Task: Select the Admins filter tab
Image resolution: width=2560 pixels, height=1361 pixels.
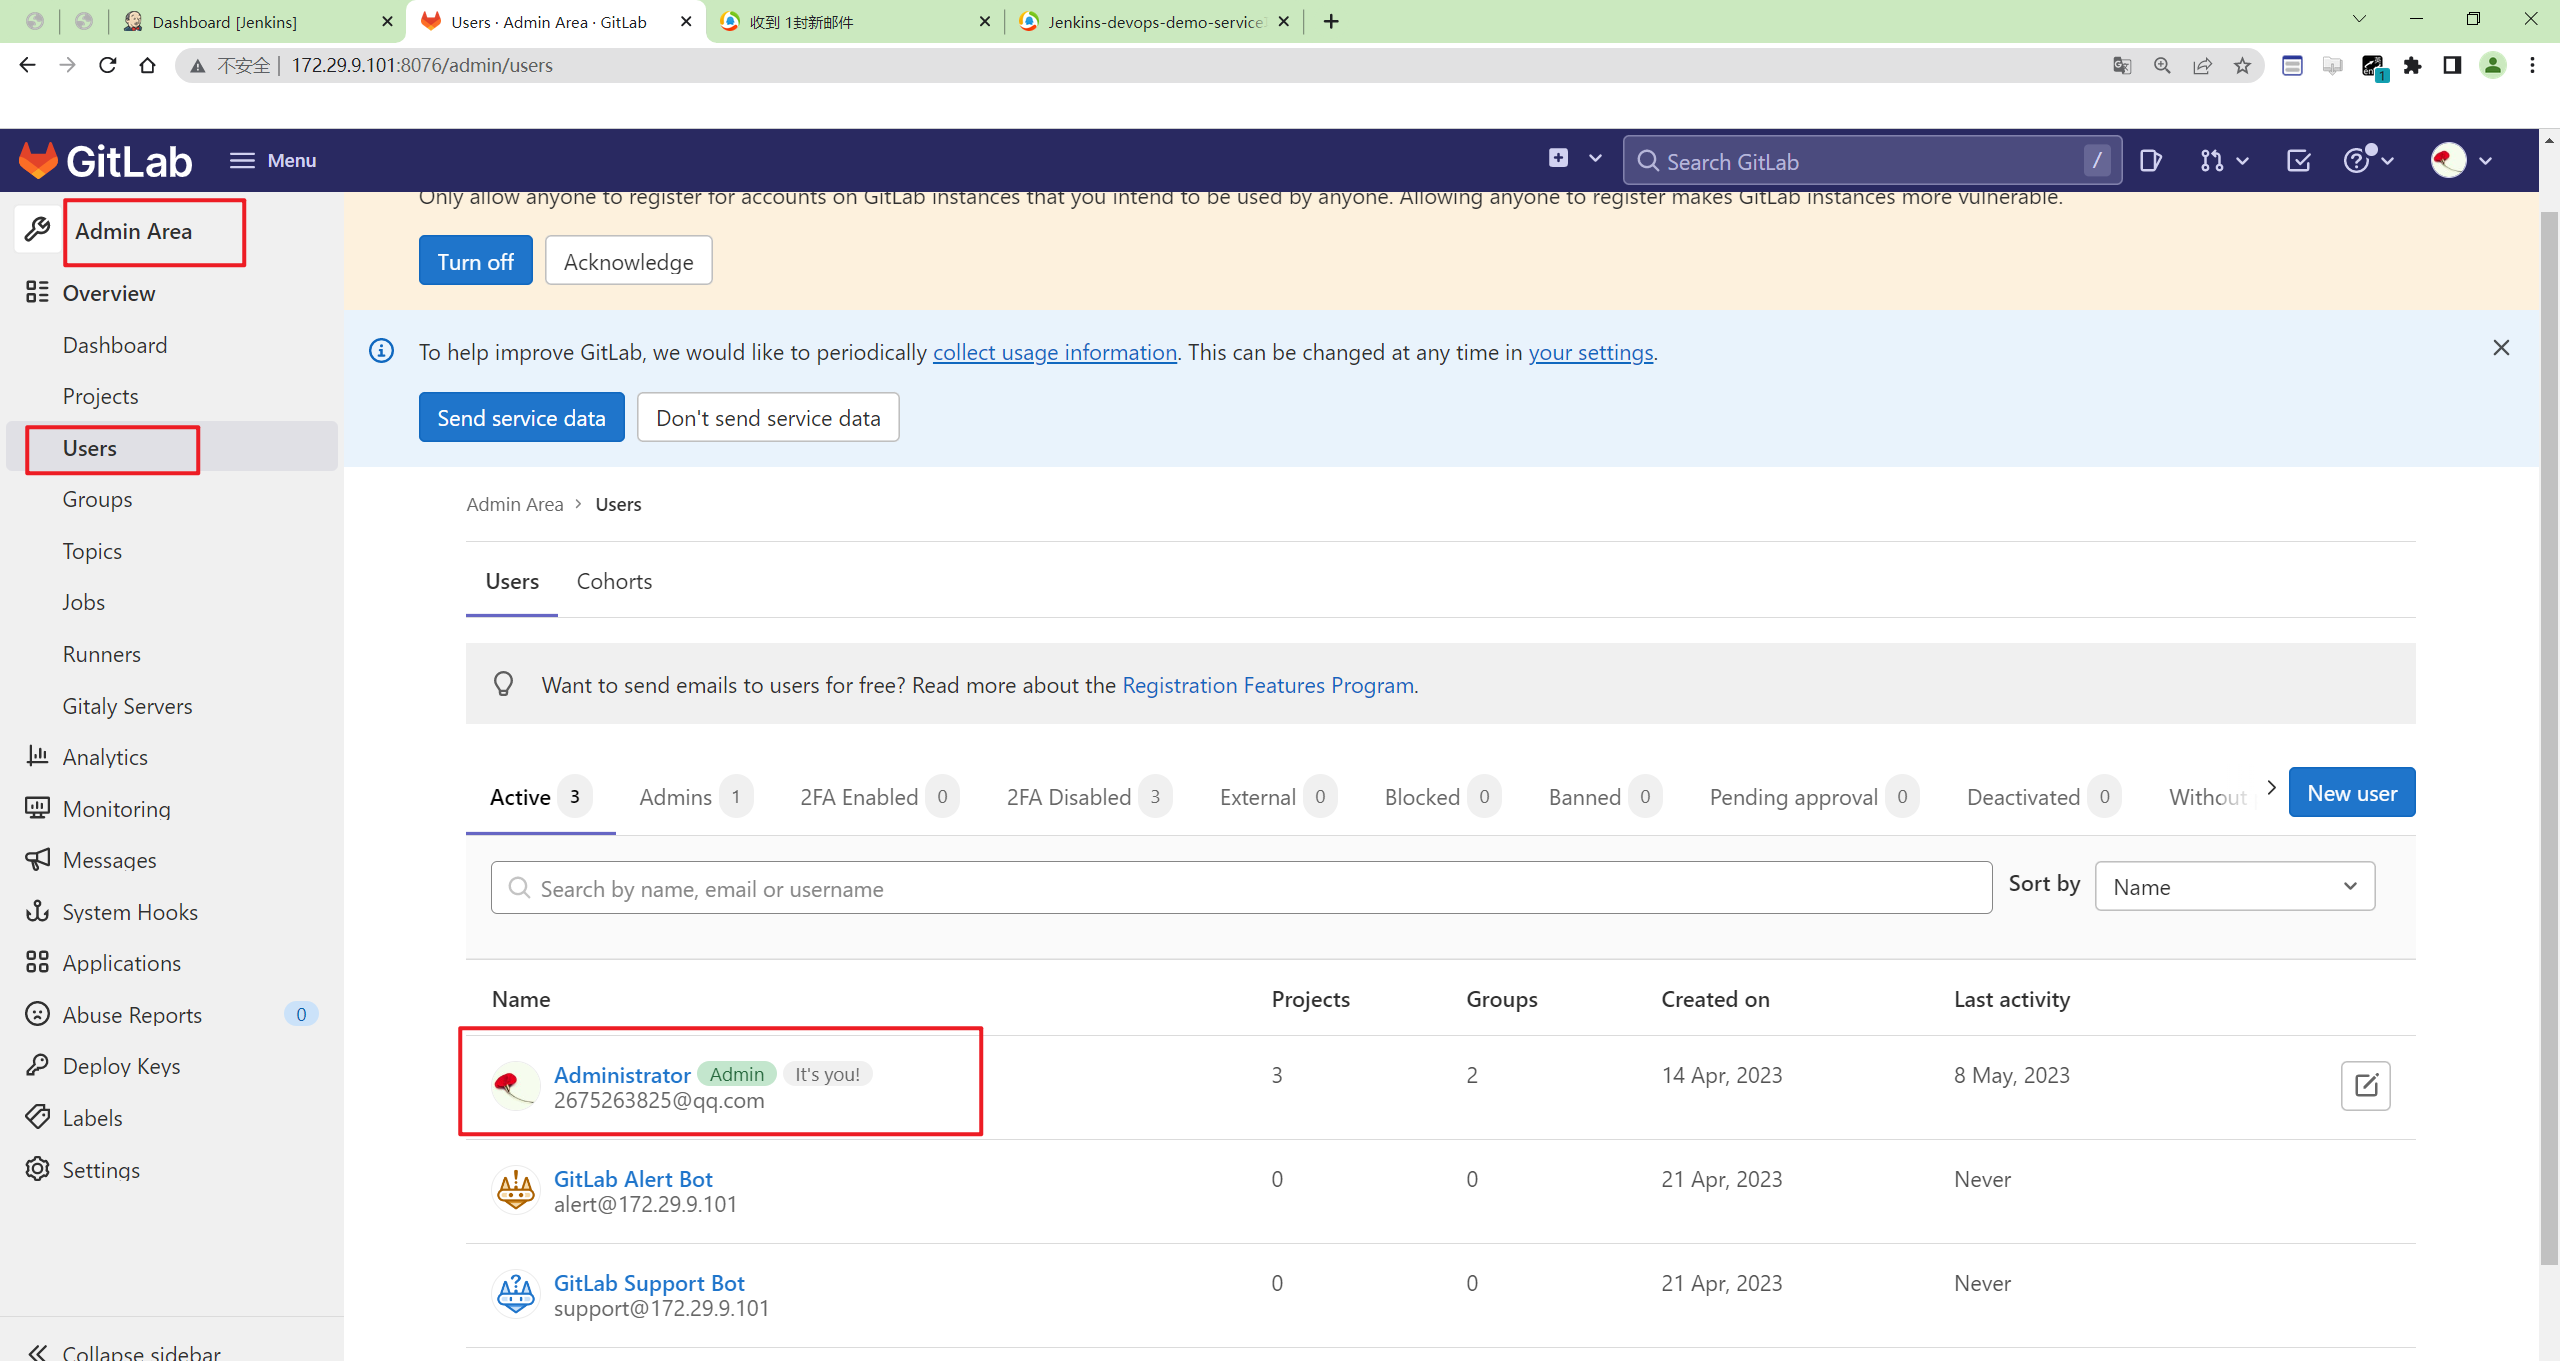Action: click(696, 797)
